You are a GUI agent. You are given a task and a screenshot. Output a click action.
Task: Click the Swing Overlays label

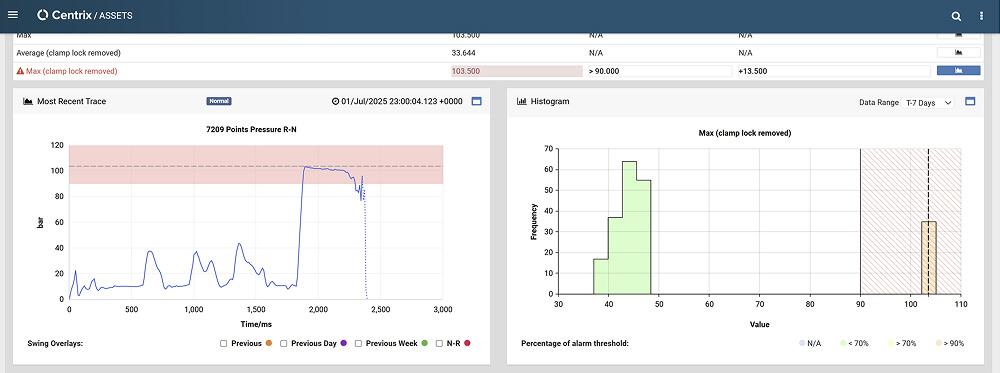55,343
